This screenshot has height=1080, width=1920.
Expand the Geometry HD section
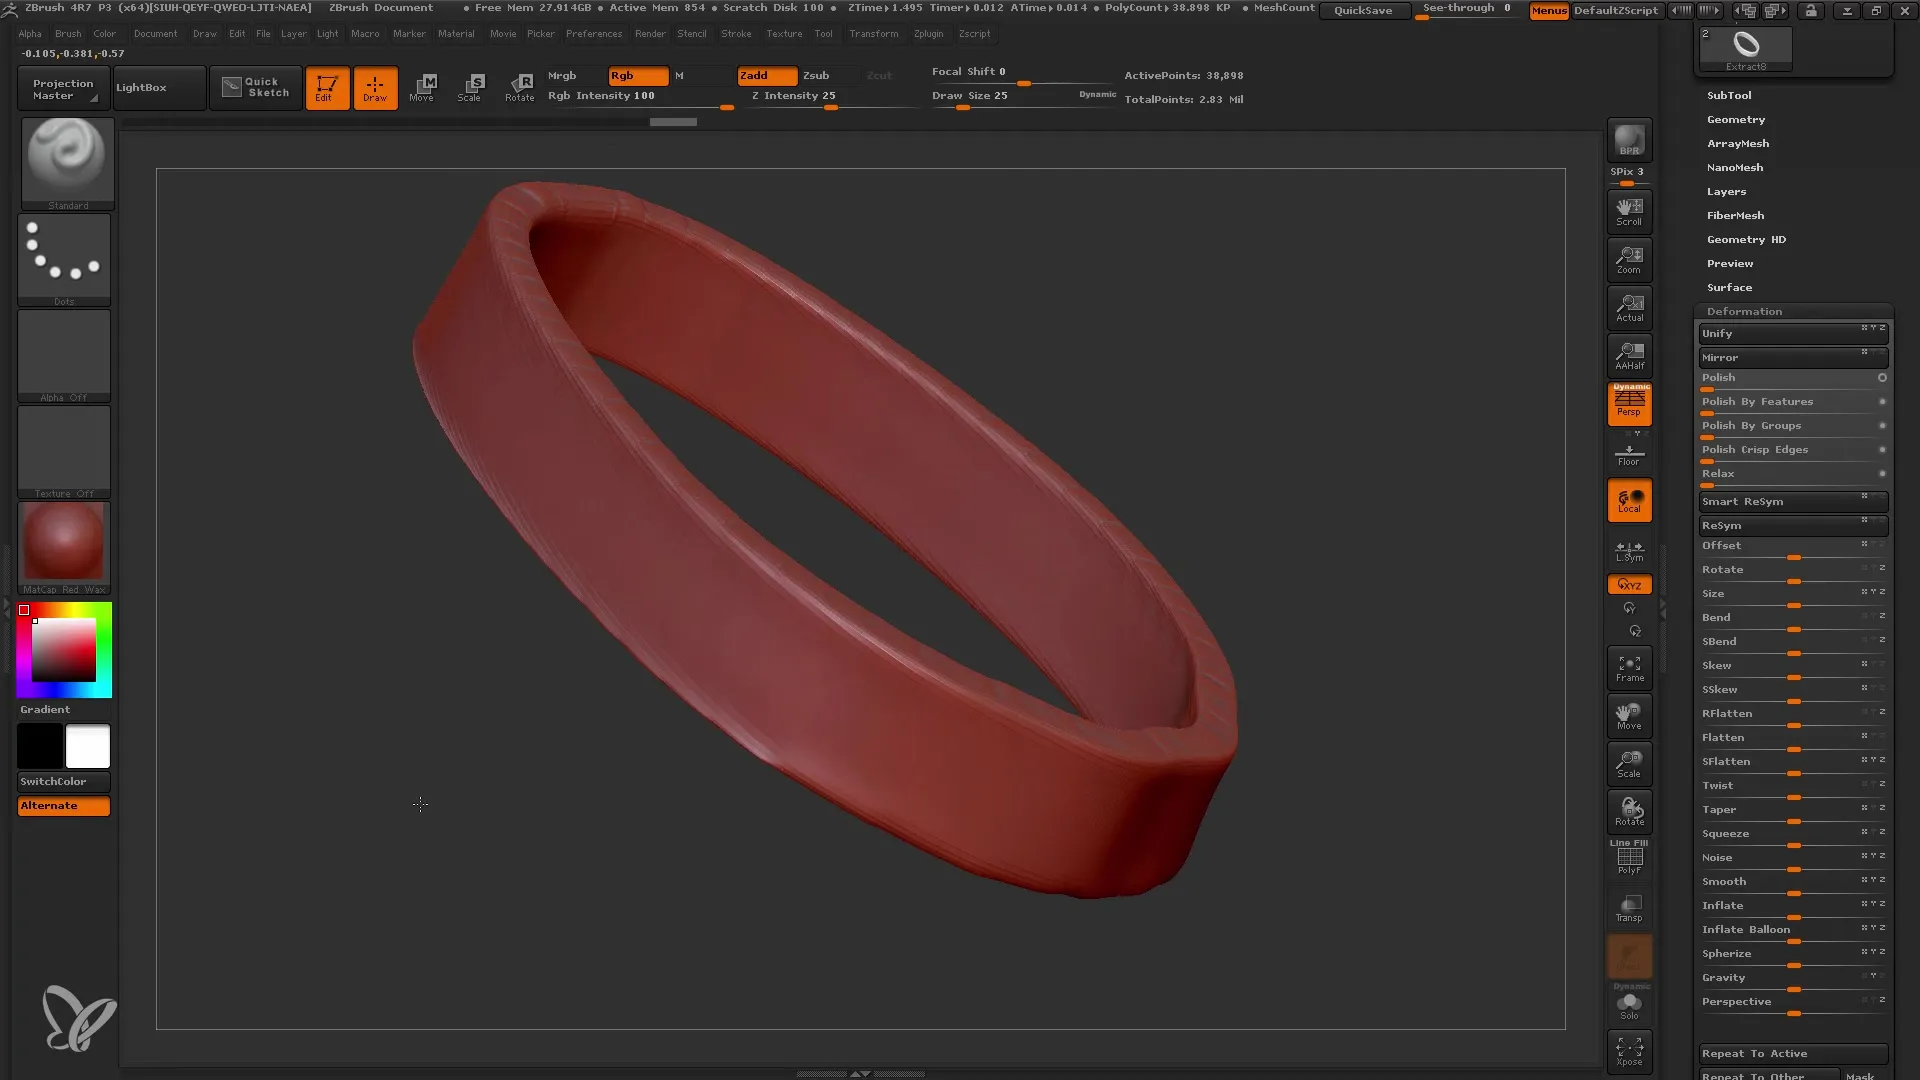[1746, 239]
